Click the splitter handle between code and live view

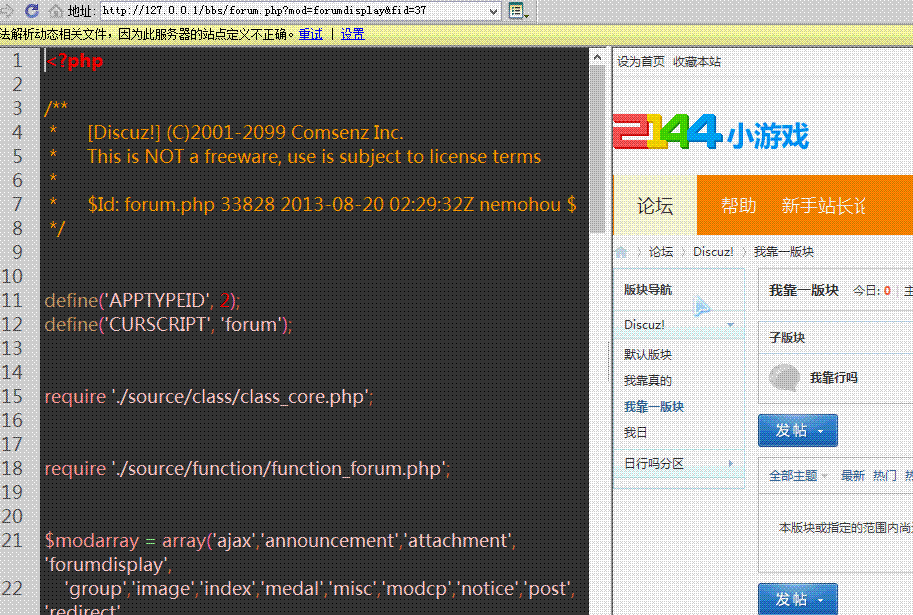[609, 361]
